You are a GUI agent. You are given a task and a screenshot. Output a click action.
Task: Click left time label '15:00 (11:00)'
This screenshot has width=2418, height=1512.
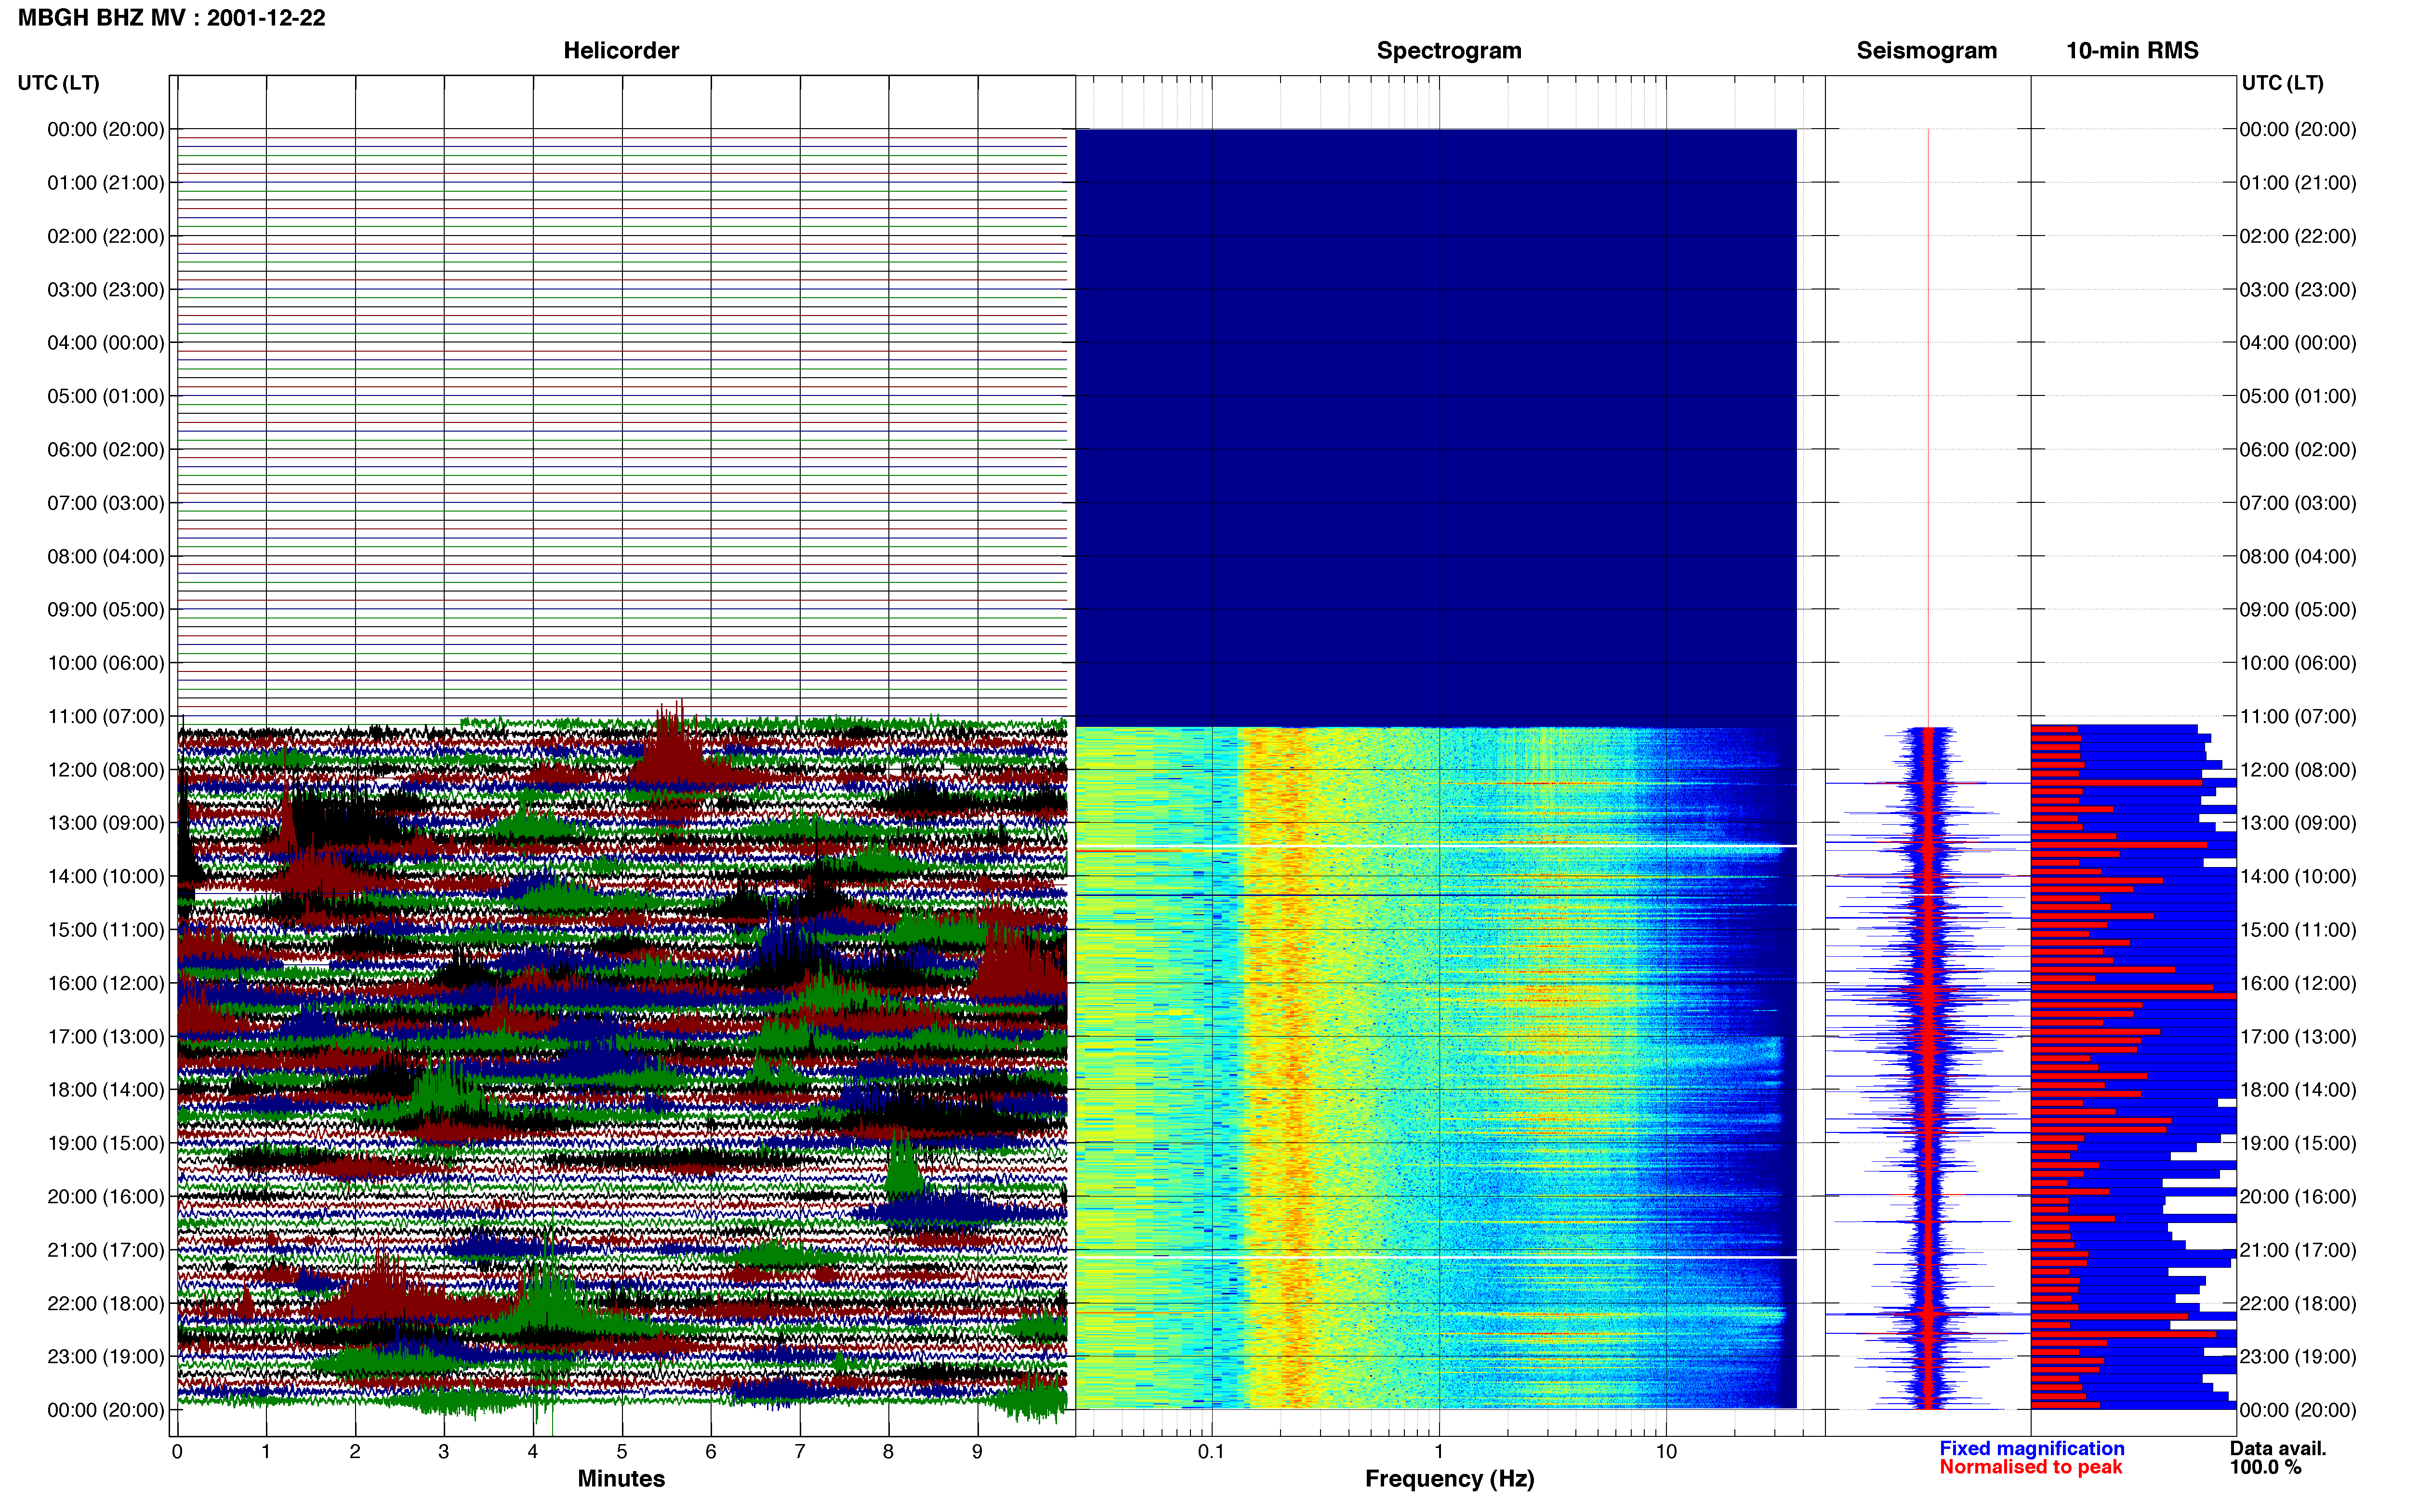(106, 930)
